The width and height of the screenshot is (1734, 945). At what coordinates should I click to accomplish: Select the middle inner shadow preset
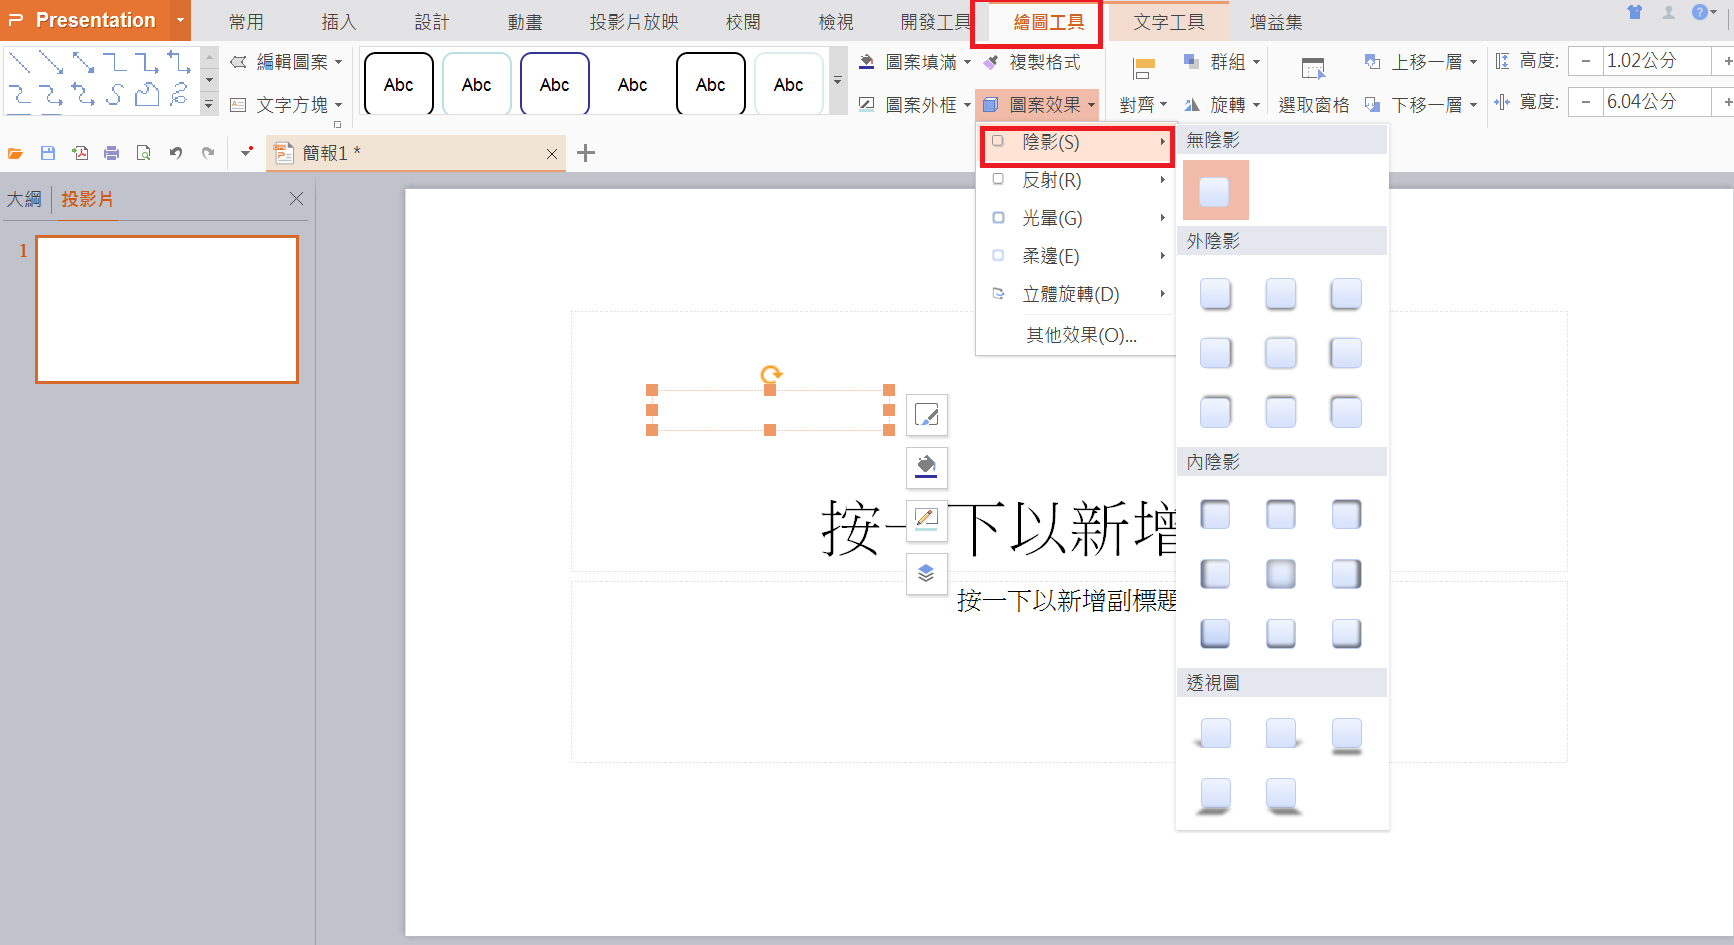[1280, 574]
